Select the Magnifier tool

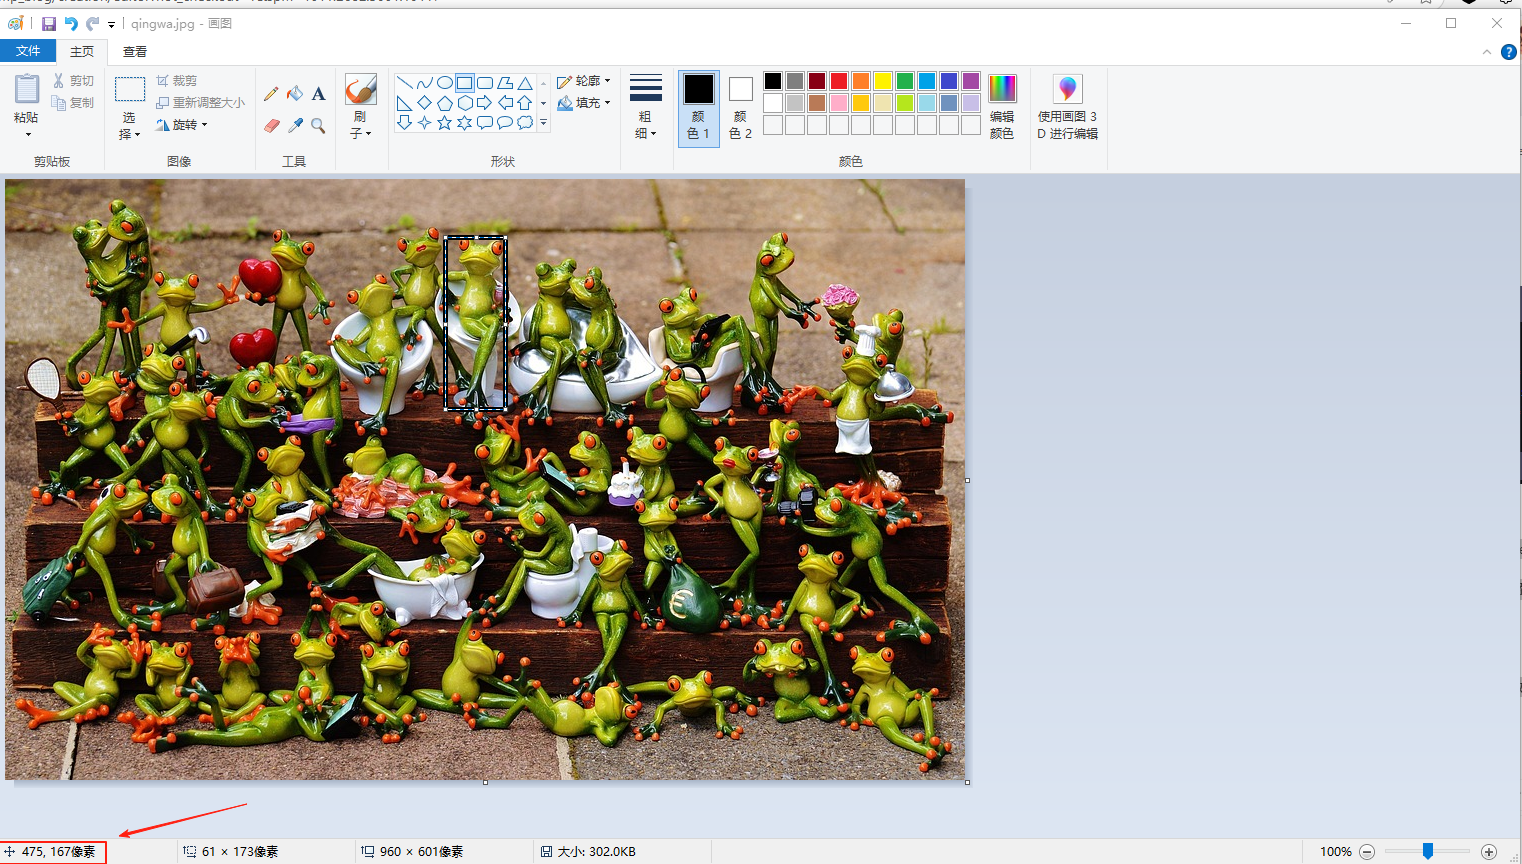[318, 126]
